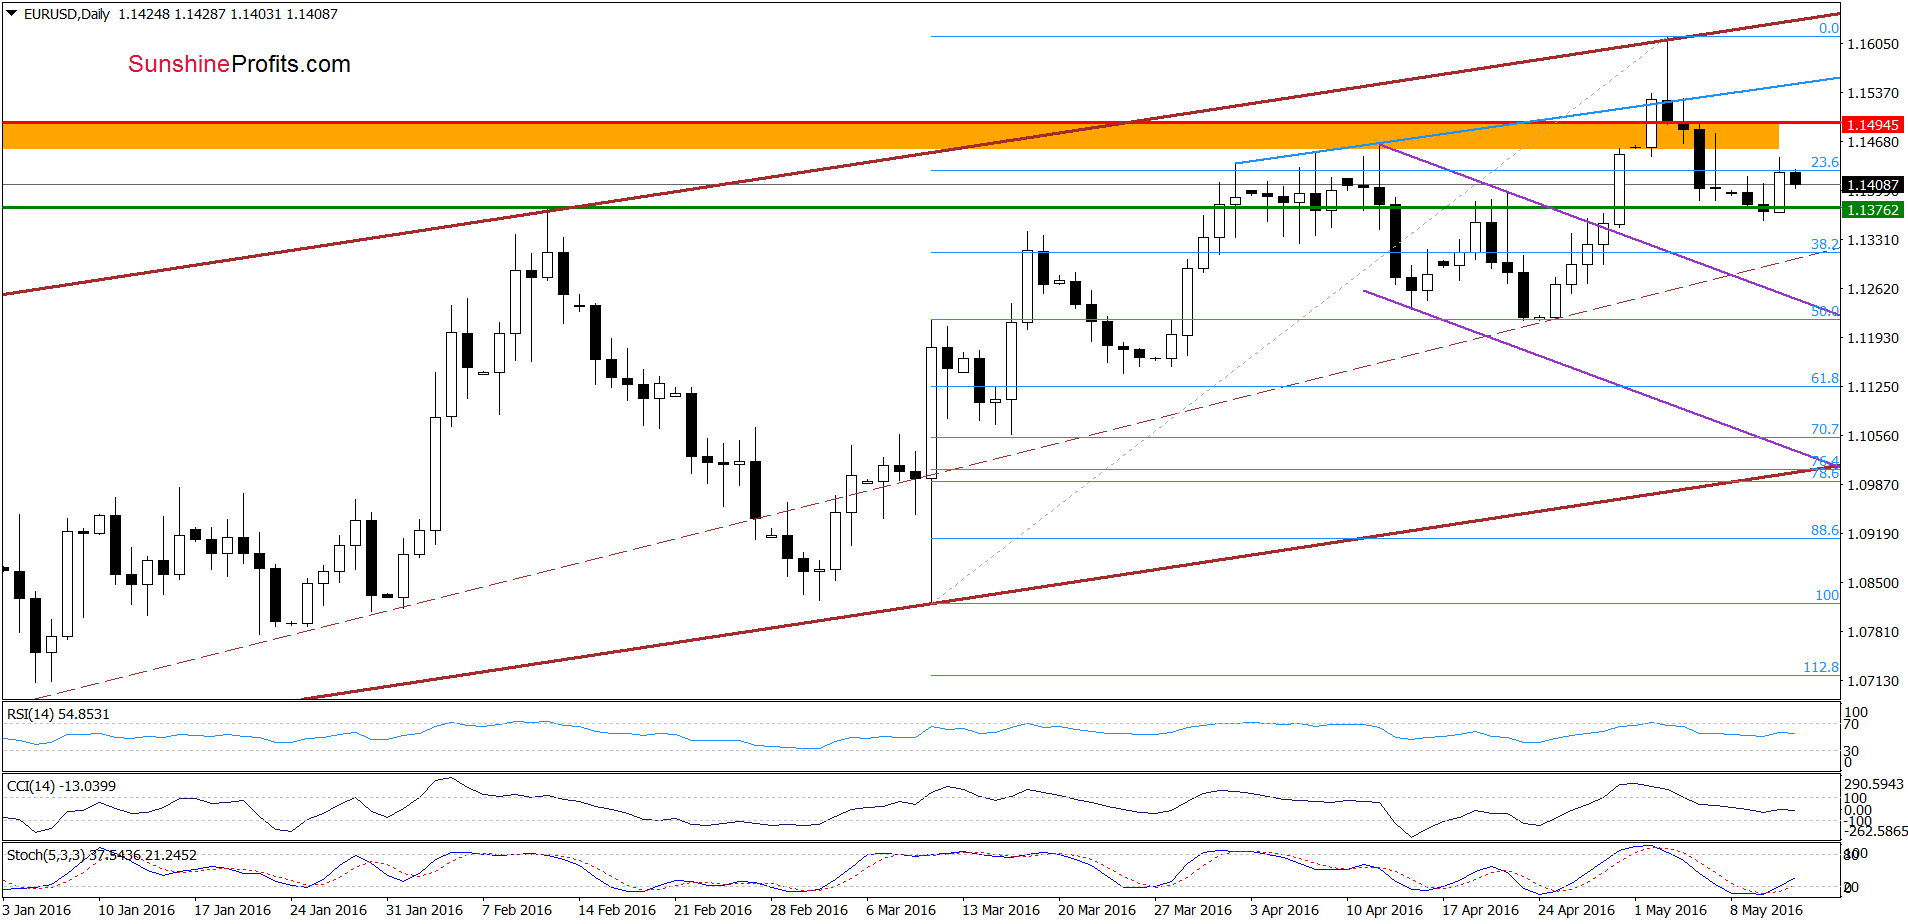Select the OHLC values 1.14248 1.14287 1.14031 1.14087
Viewport: 1908px width, 924px height.
tap(228, 14)
